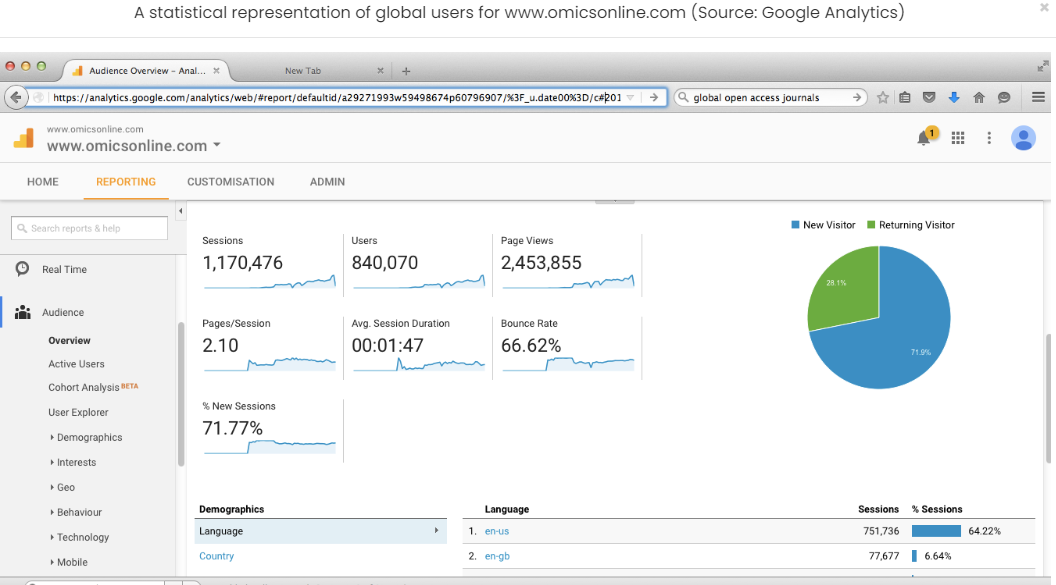The height and width of the screenshot is (585, 1056).
Task: Click the Google Analytics logo
Action: coord(24,138)
